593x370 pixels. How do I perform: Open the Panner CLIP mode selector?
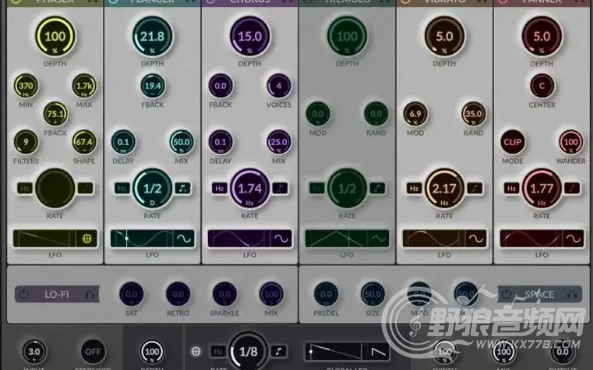click(x=512, y=142)
